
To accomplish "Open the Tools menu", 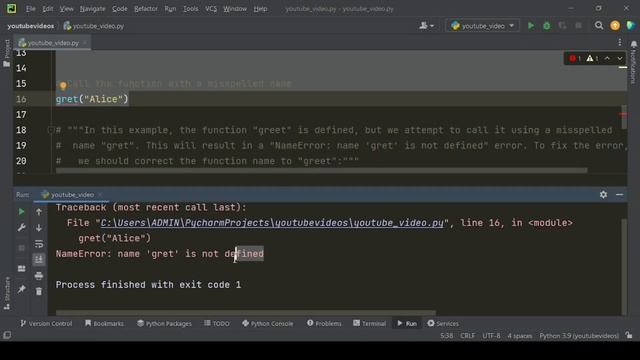I will pyautogui.click(x=190, y=9).
